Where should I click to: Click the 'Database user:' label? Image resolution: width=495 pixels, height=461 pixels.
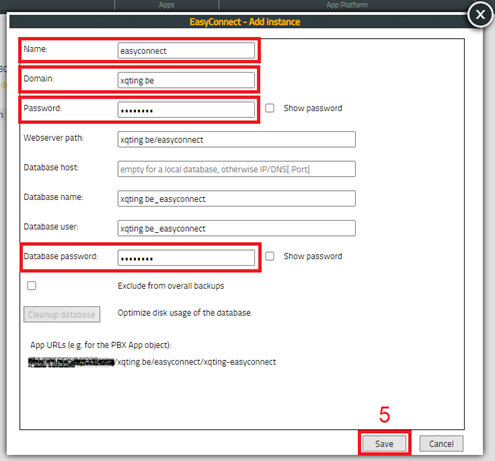click(51, 227)
